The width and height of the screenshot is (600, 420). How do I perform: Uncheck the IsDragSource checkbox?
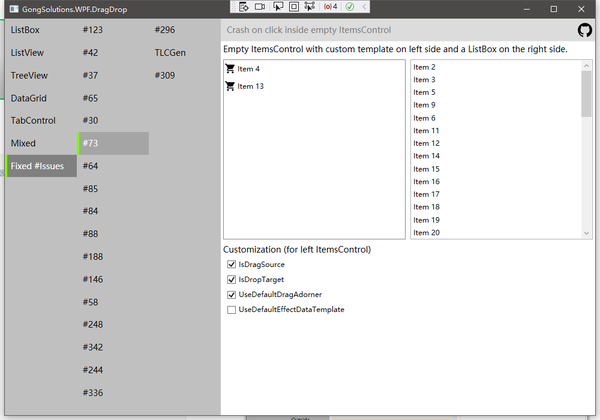point(231,264)
